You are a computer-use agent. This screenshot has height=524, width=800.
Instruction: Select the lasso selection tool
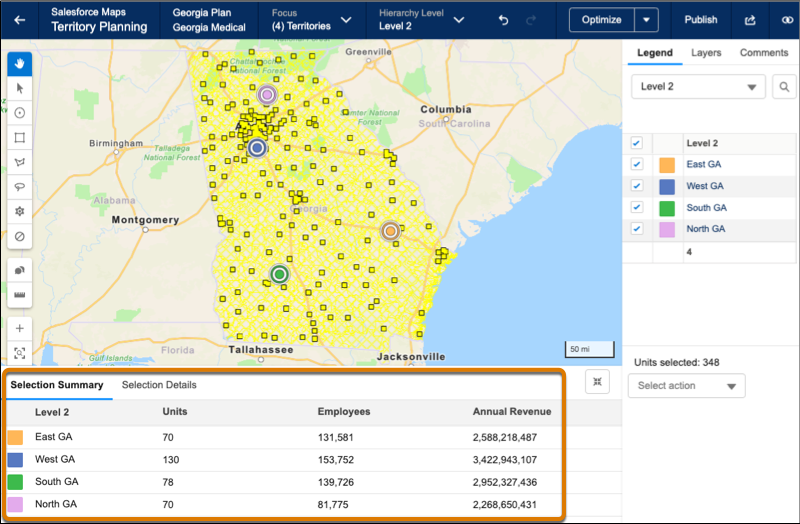(x=19, y=187)
